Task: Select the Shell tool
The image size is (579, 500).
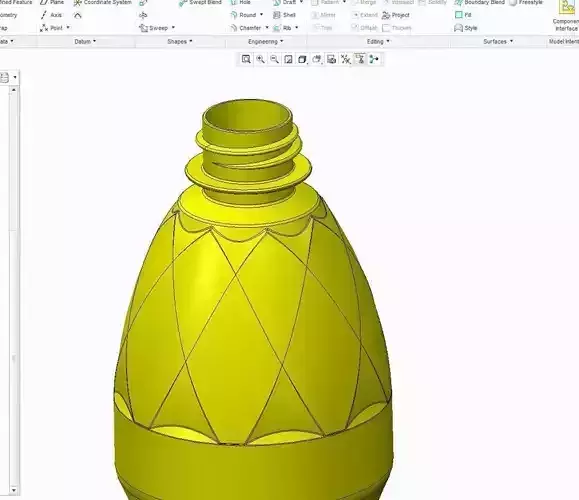Action: click(284, 15)
